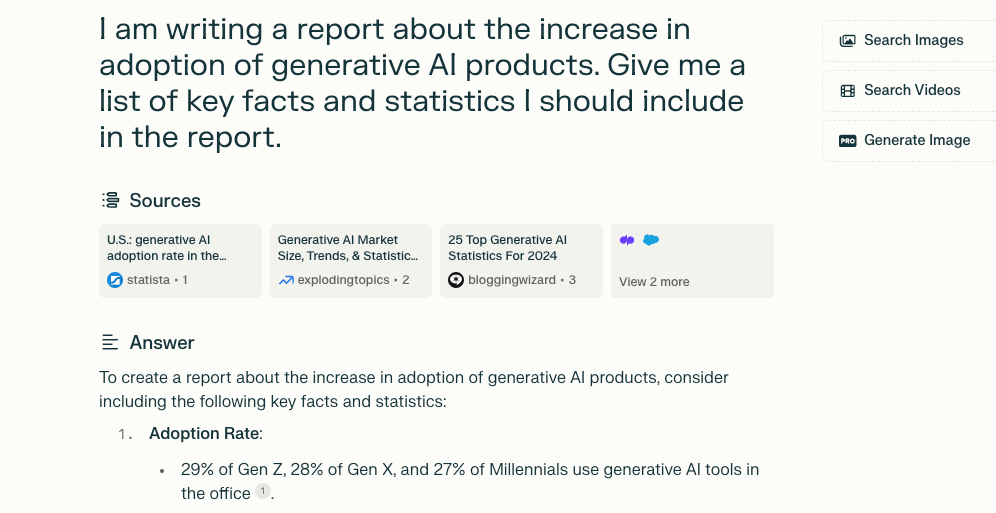Click the bold 'Adoption Rate' list heading
The height and width of the screenshot is (513, 996).
(204, 434)
